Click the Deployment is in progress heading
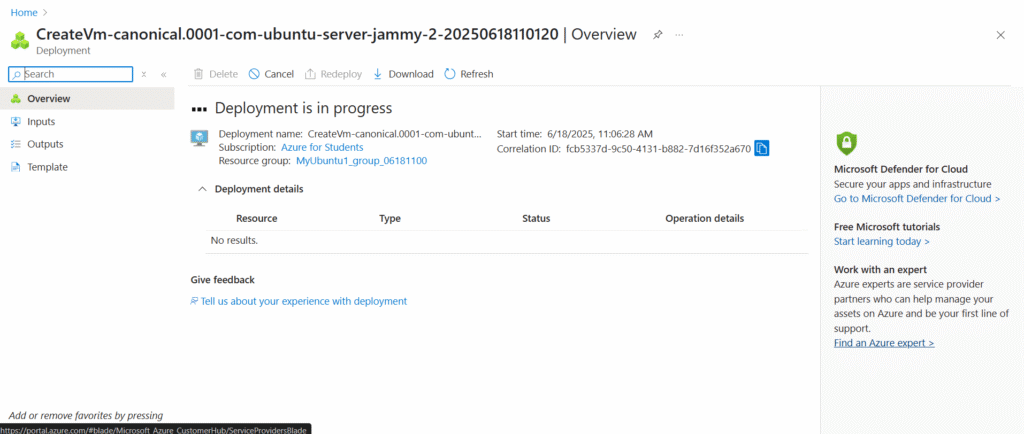The height and width of the screenshot is (434, 1024). point(303,108)
